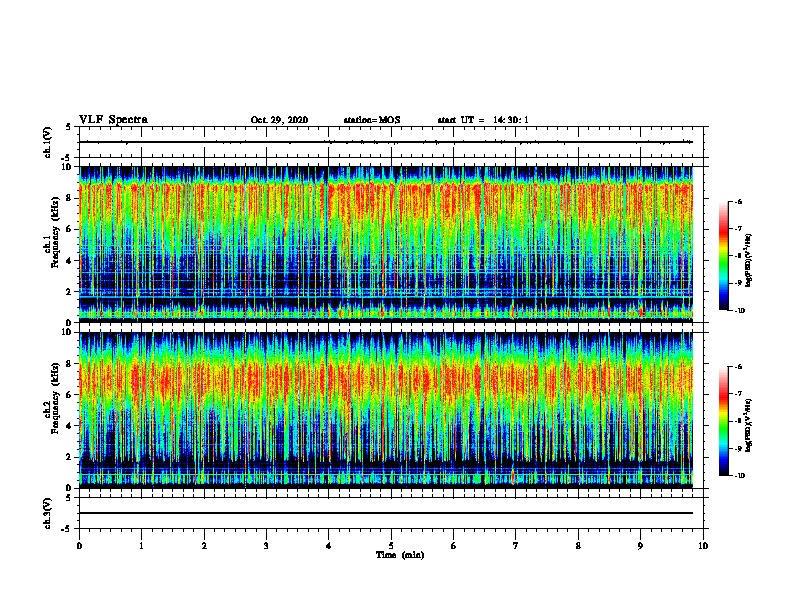This screenshot has width=792, height=612.
Task: Select the "Oct. 29, 2020" date label
Action: (x=279, y=120)
